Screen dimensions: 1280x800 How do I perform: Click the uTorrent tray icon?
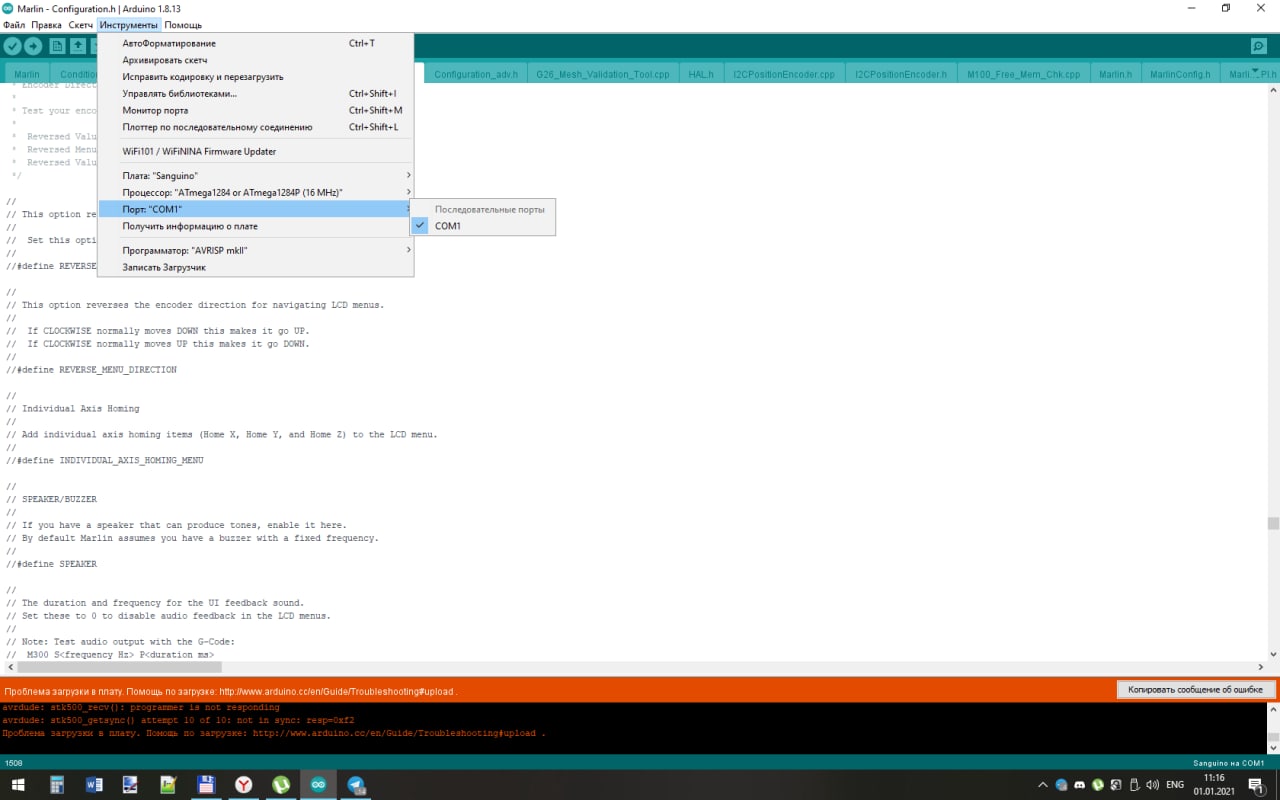click(1098, 785)
